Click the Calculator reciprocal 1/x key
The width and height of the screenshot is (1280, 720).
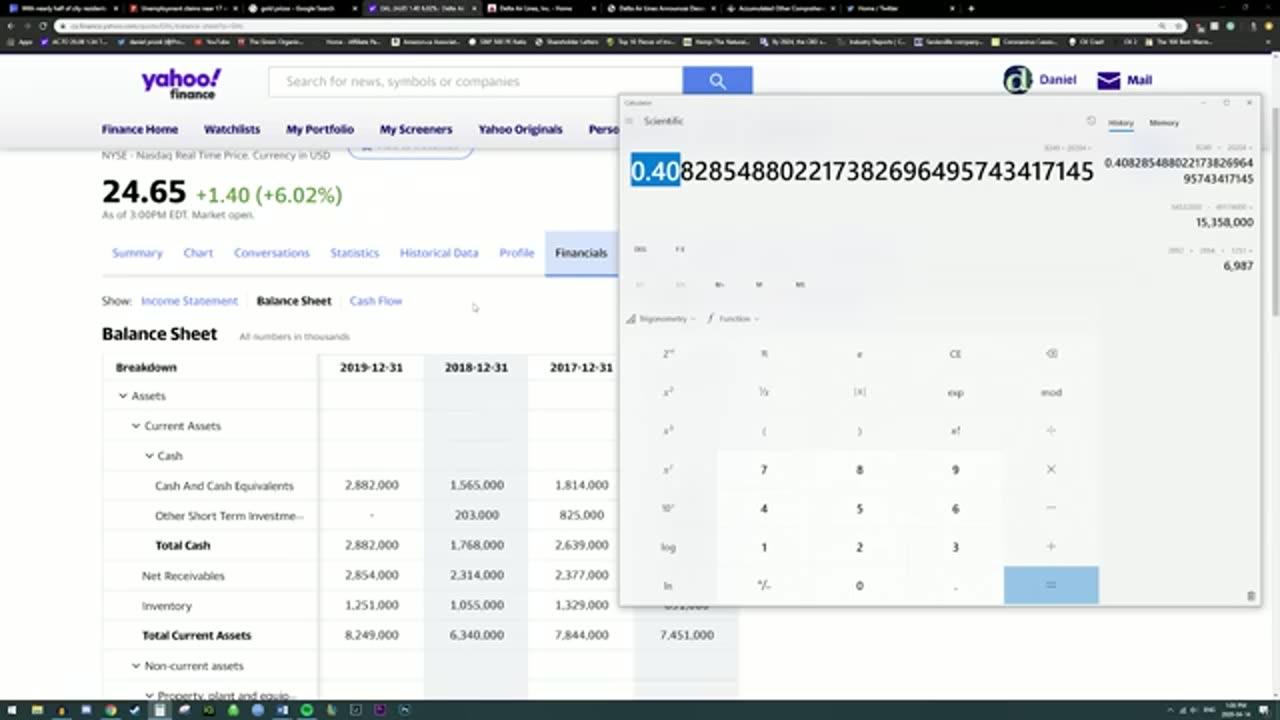click(x=764, y=393)
